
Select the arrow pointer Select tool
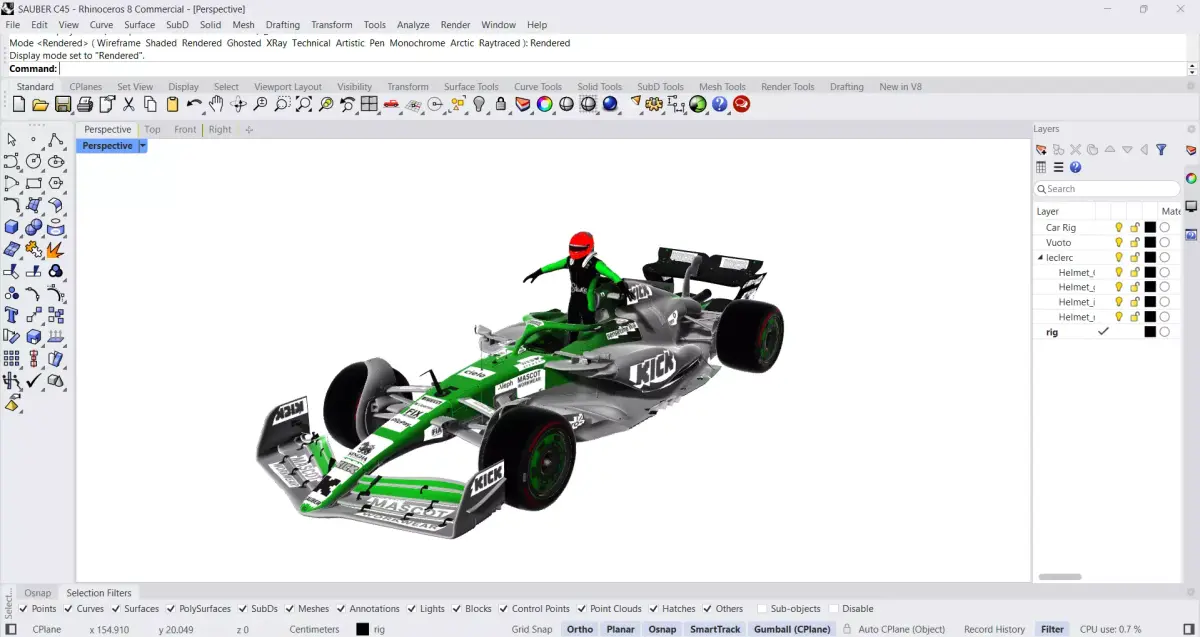[12, 140]
